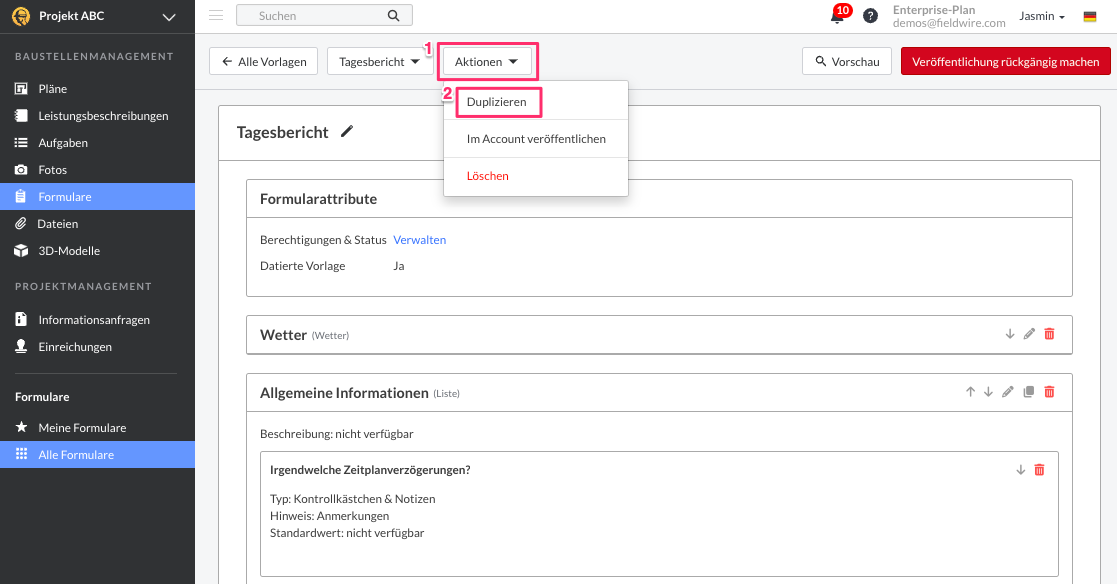Delete the Wetter section with trash icon
The height and width of the screenshot is (584, 1117).
point(1049,334)
